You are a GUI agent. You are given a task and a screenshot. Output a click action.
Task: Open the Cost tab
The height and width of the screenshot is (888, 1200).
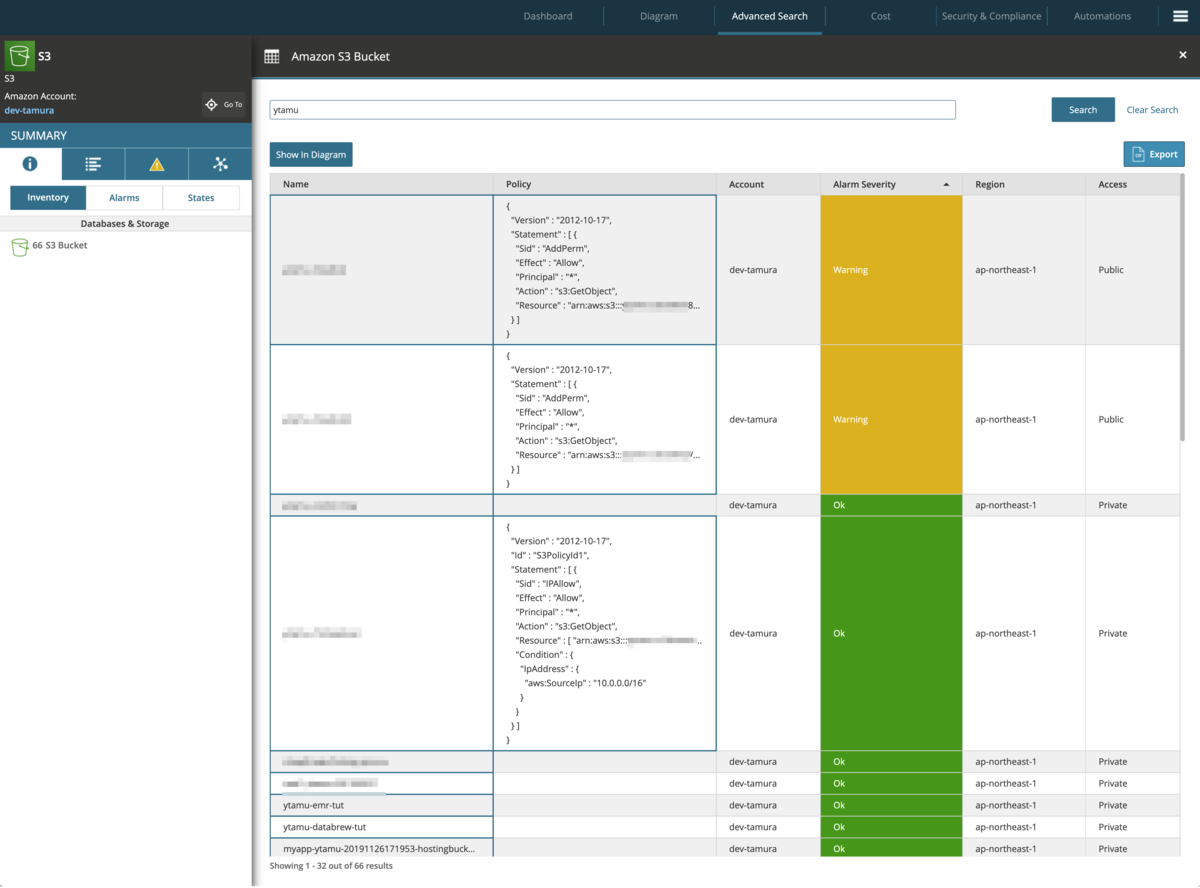tap(881, 16)
